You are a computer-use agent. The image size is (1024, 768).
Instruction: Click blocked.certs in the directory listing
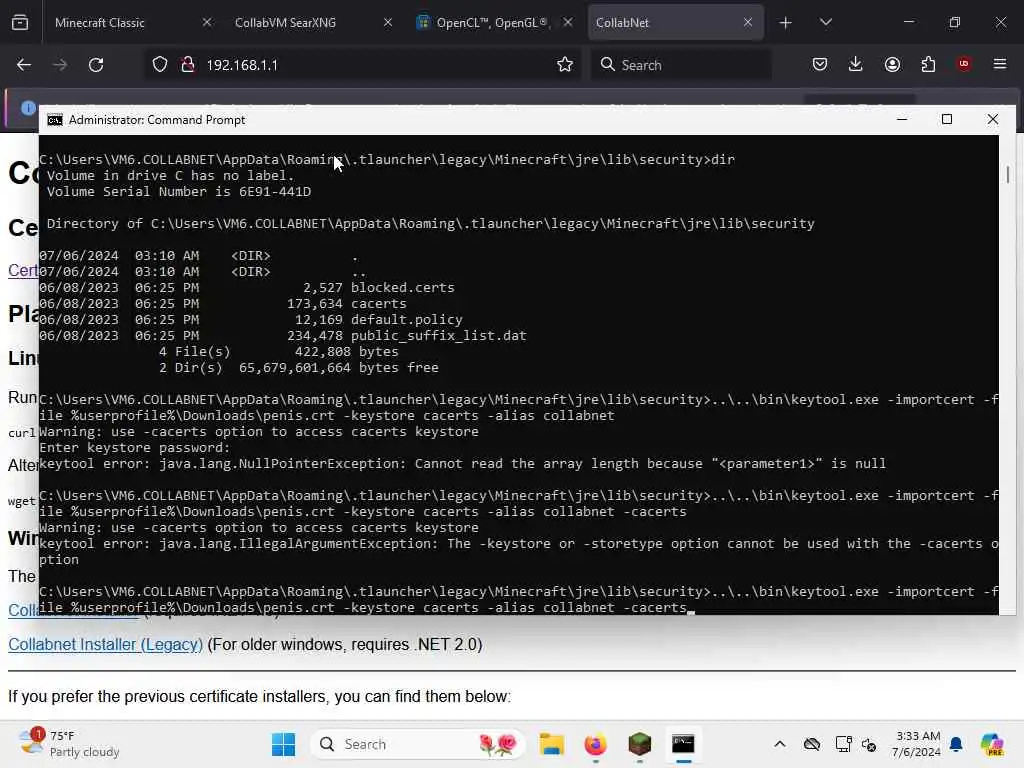tap(402, 287)
